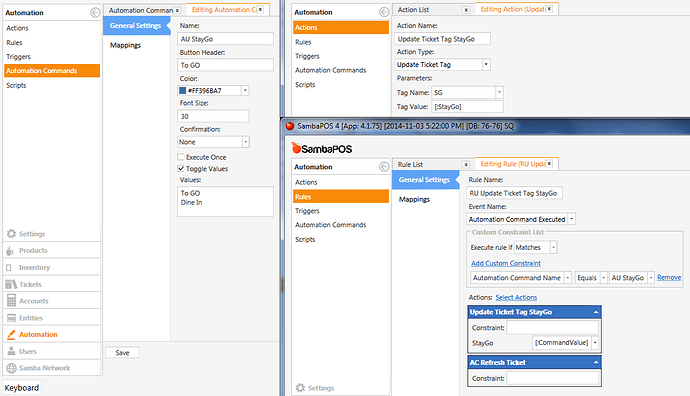Open Users section icon
Image resolution: width=690 pixels, height=396 pixels.
11,351
